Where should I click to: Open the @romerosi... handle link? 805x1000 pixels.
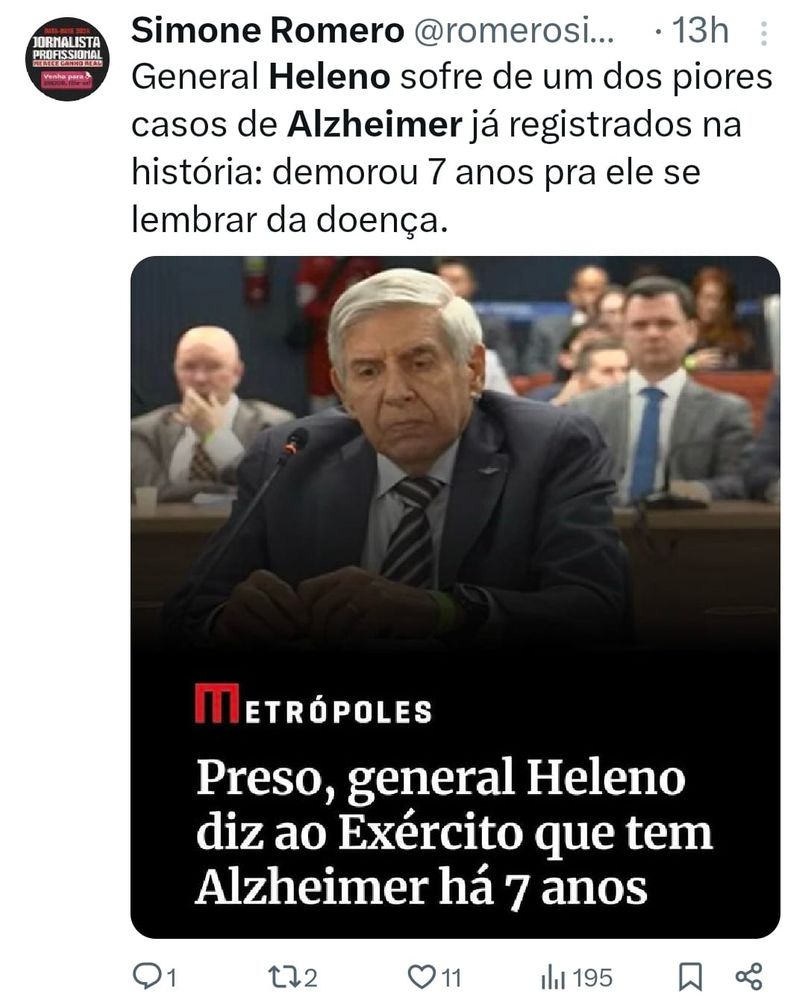514,31
